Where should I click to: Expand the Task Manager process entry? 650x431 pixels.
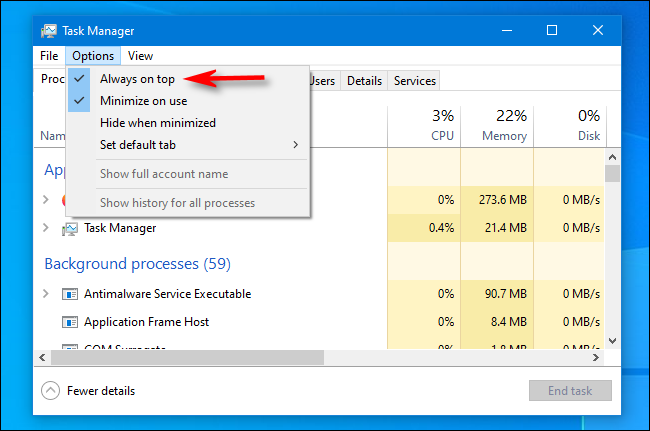tap(46, 228)
